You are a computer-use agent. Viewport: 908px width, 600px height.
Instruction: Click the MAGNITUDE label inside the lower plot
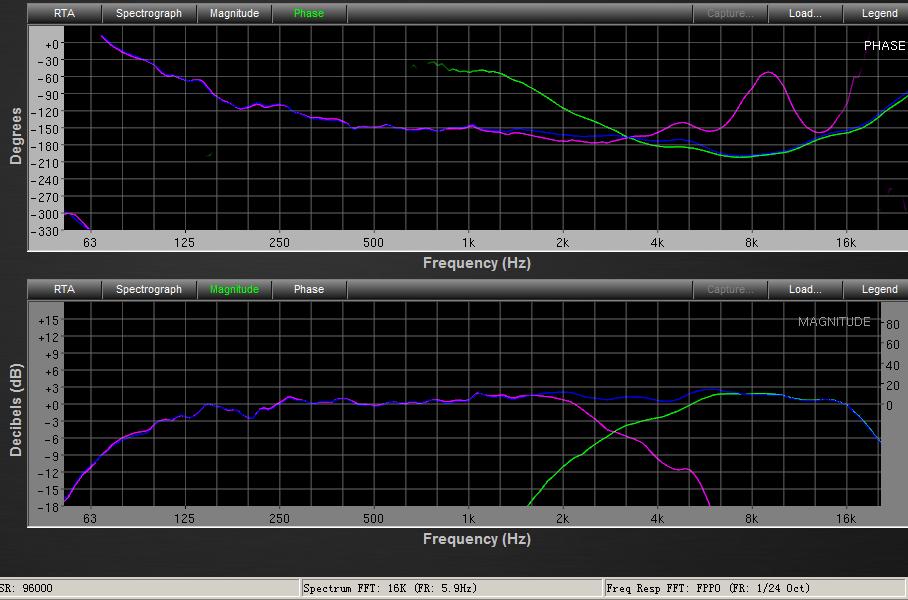pyautogui.click(x=834, y=322)
